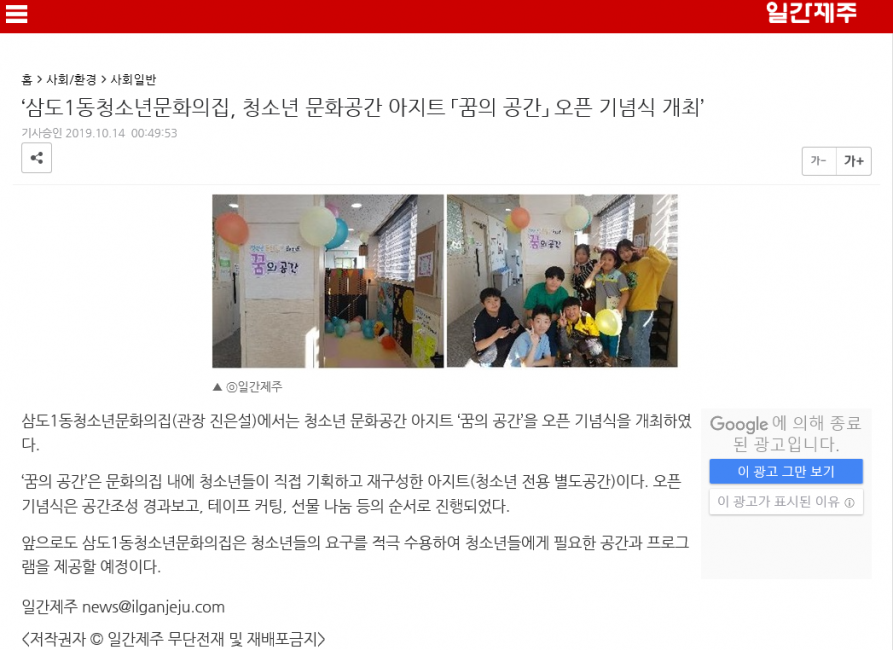Go to 홈 breadcrumb link
Viewport: 893px width, 650px height.
pyautogui.click(x=27, y=79)
